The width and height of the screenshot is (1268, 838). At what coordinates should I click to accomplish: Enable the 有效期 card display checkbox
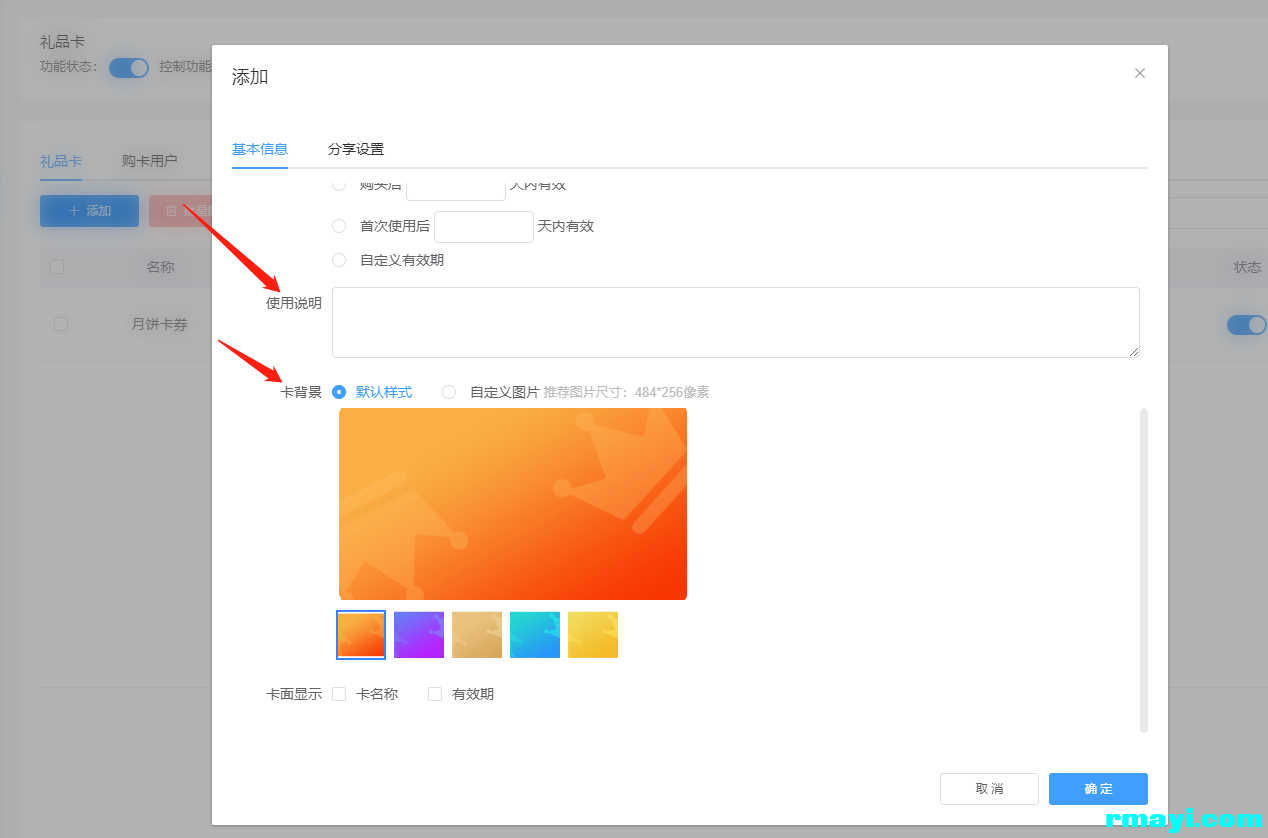pos(435,694)
